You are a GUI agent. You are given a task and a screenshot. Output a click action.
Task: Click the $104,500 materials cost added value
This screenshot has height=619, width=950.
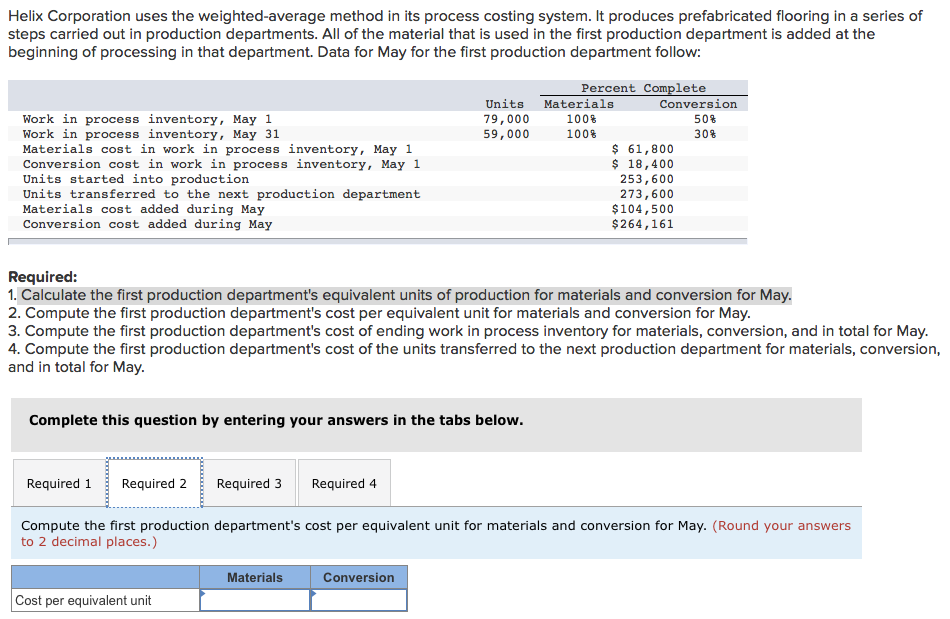pos(642,209)
